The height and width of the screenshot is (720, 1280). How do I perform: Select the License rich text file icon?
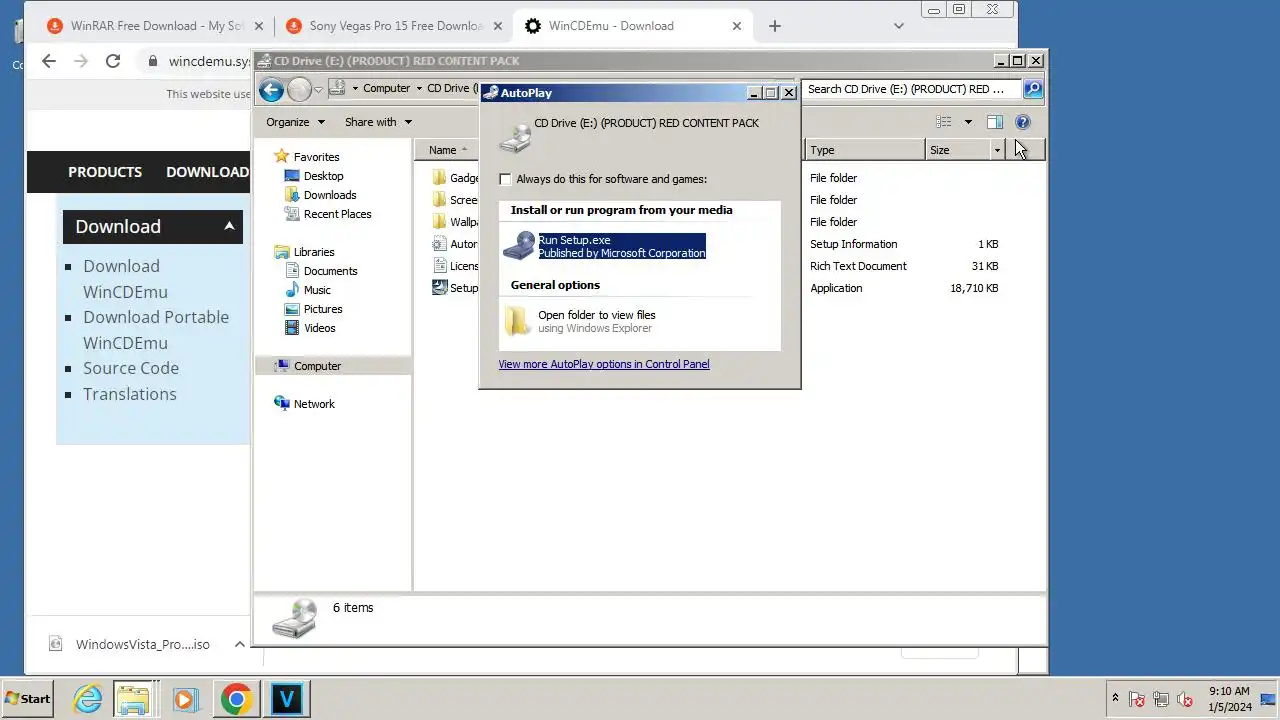pos(439,266)
